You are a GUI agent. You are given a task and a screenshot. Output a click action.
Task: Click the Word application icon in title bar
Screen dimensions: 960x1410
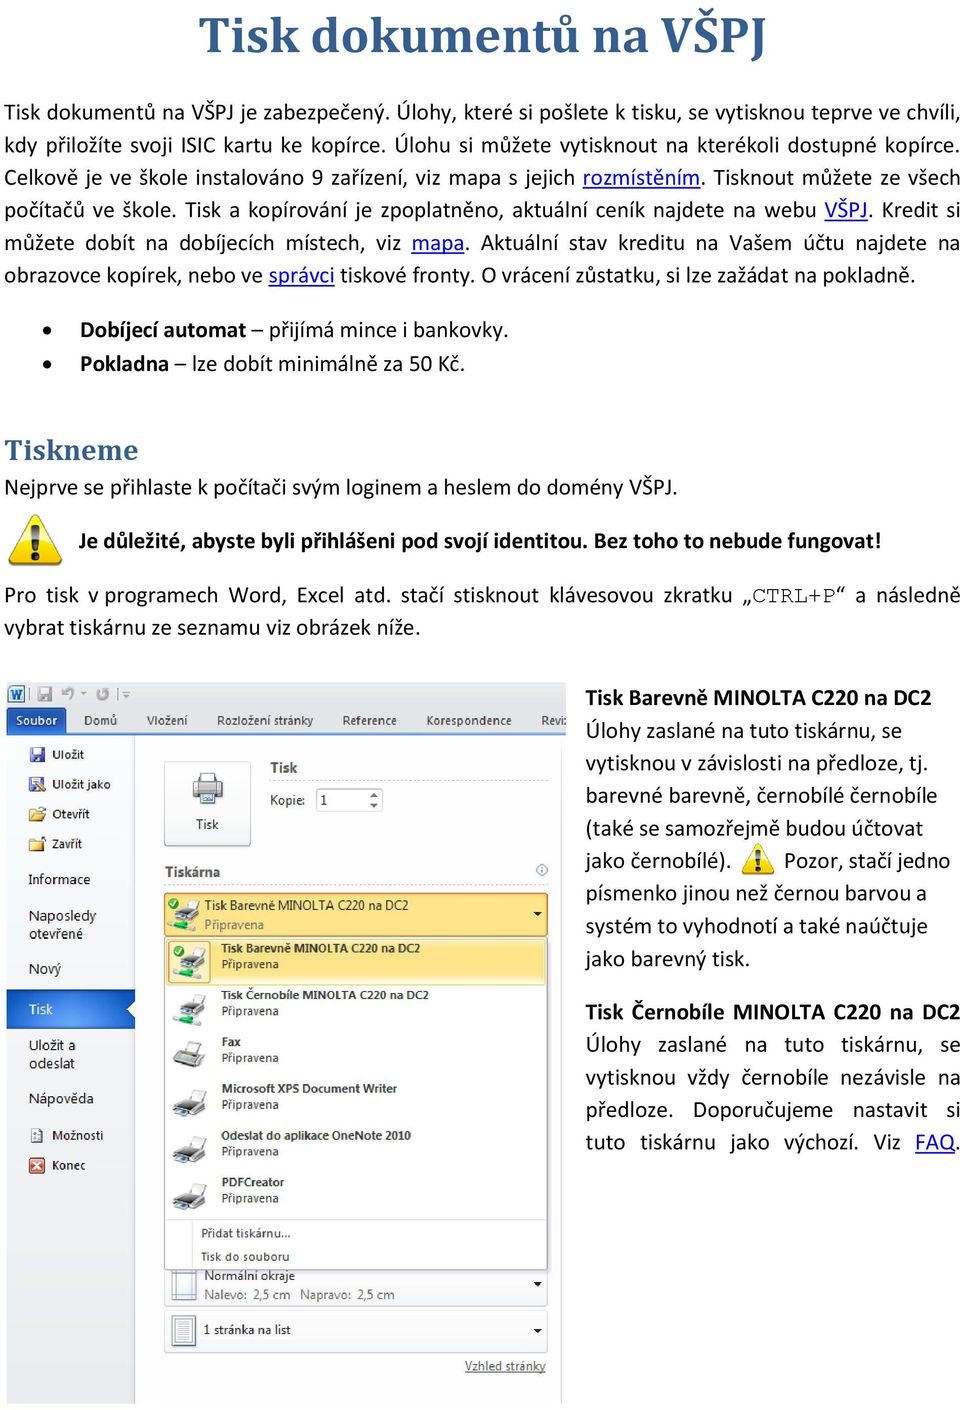[x=17, y=693]
